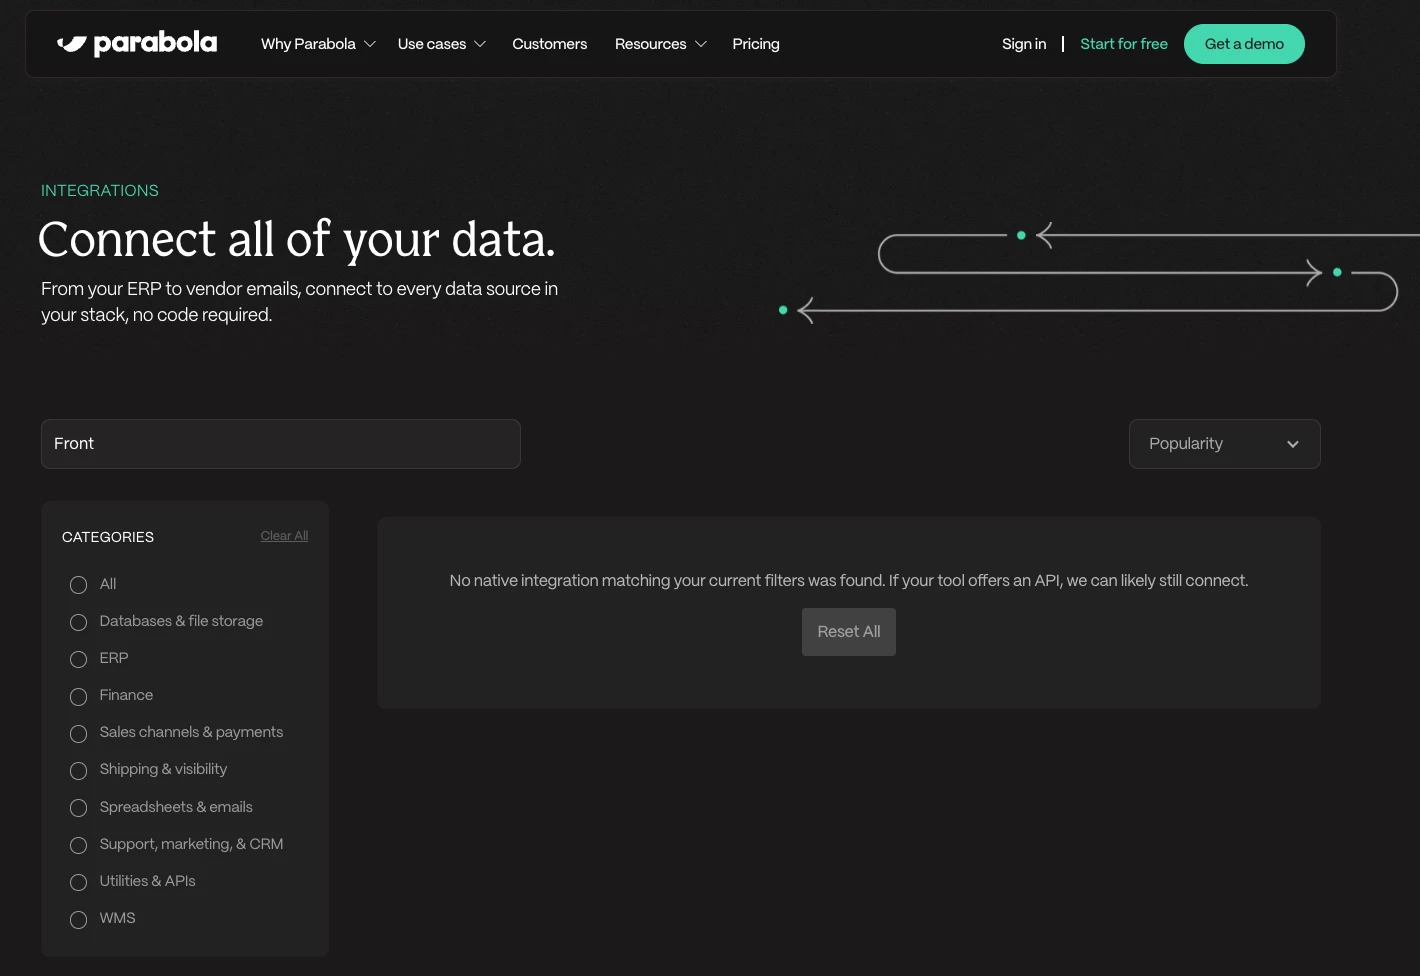Viewport: 1420px width, 976px height.
Task: Select the ERP category radio button
Action: (79, 659)
